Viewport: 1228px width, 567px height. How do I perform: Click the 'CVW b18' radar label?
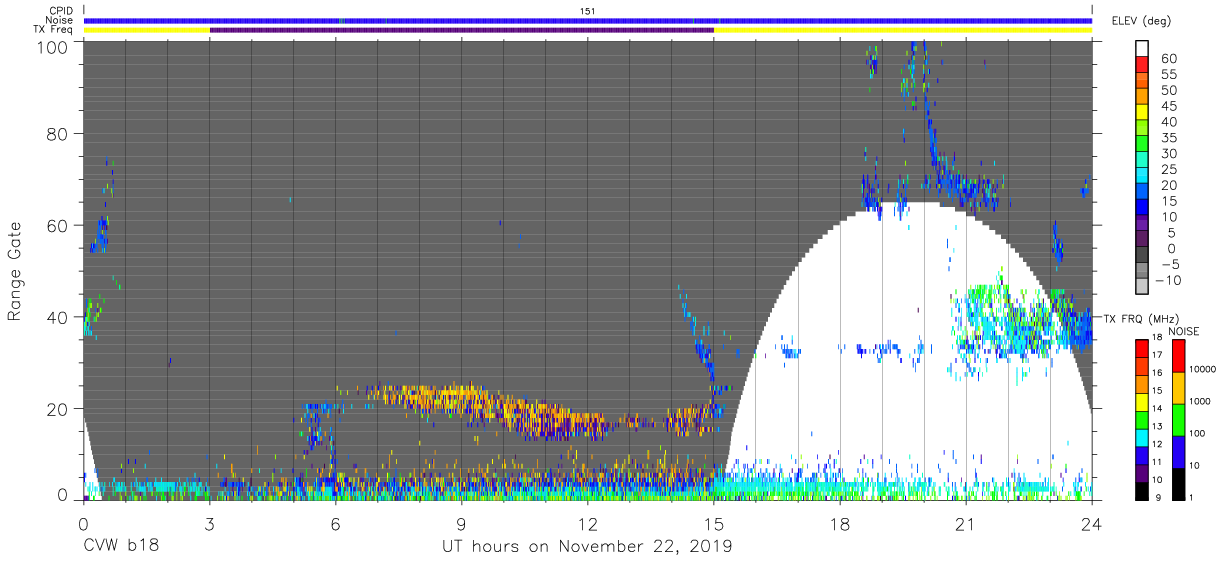[x=120, y=547]
